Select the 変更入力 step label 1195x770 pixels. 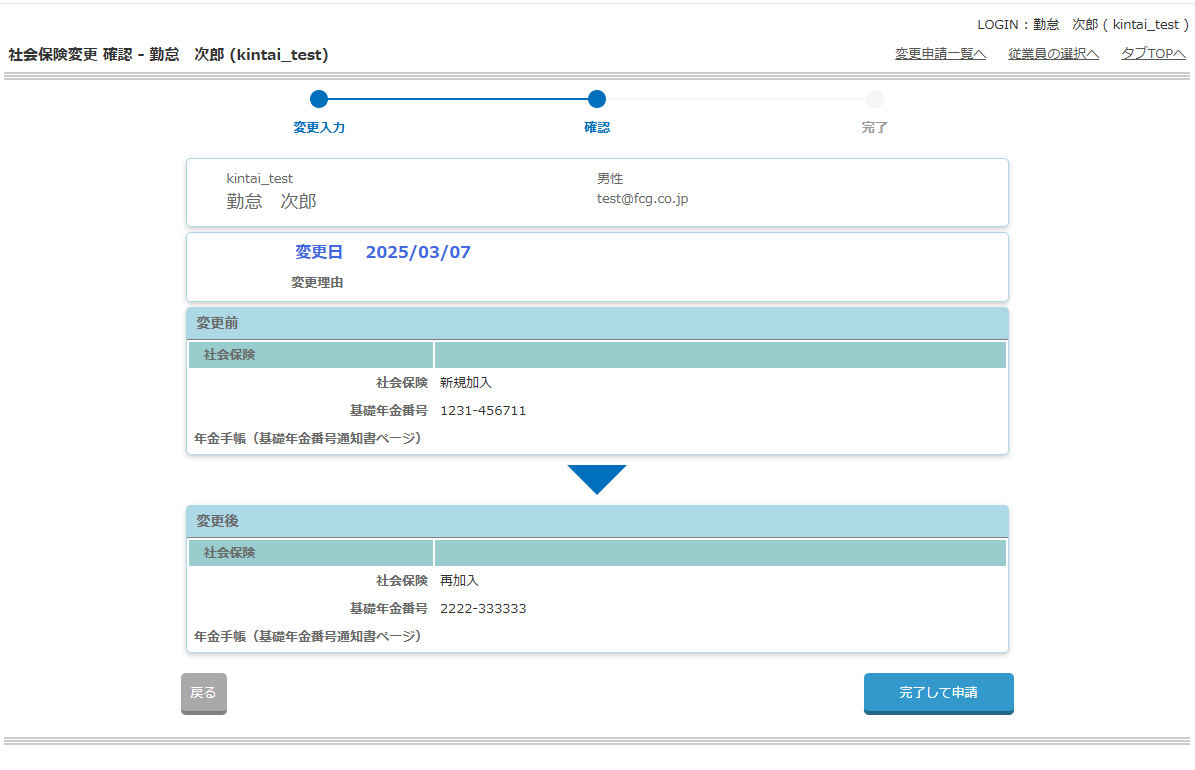click(x=319, y=128)
